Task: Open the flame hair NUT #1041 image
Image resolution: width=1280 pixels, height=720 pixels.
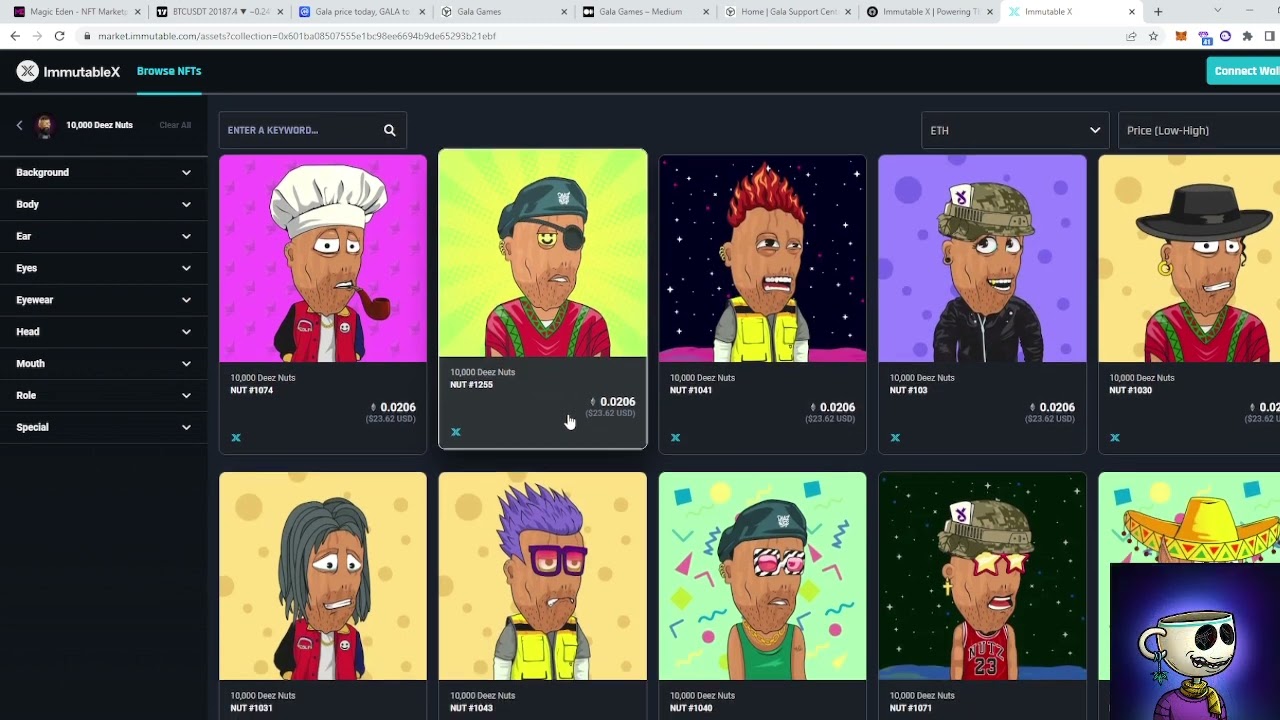Action: tap(763, 258)
